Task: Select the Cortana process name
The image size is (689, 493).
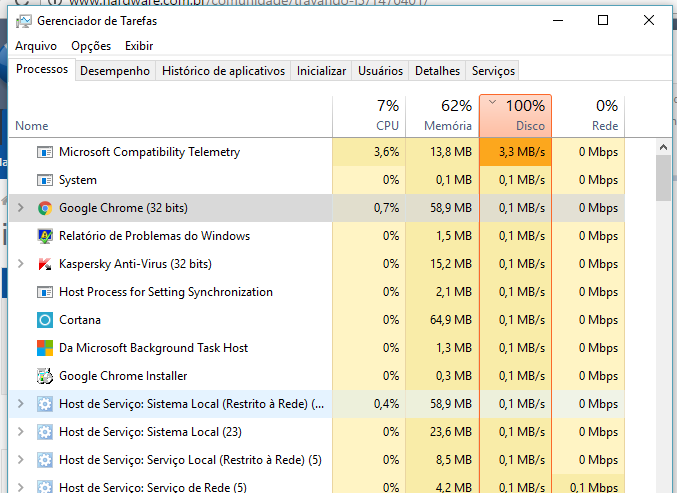Action: [80, 320]
